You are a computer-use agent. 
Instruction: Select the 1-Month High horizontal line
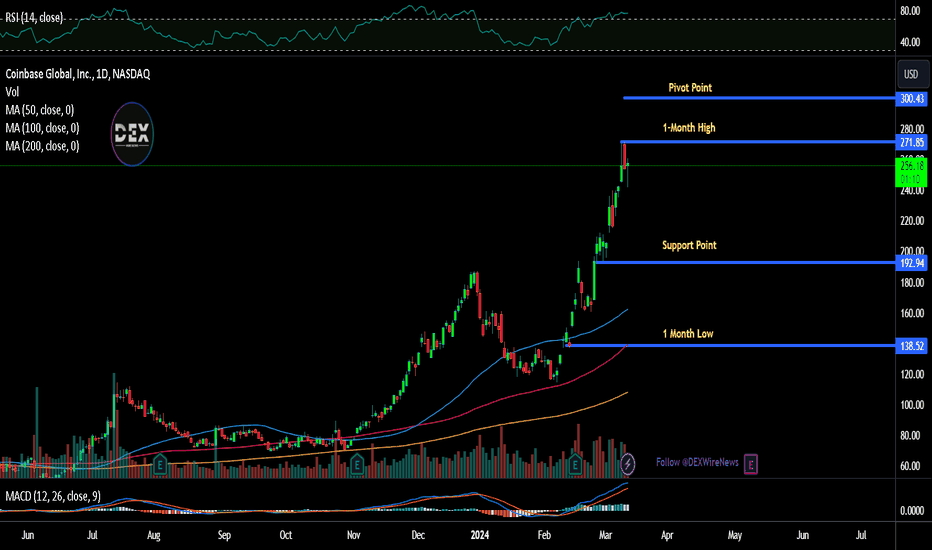(758, 142)
